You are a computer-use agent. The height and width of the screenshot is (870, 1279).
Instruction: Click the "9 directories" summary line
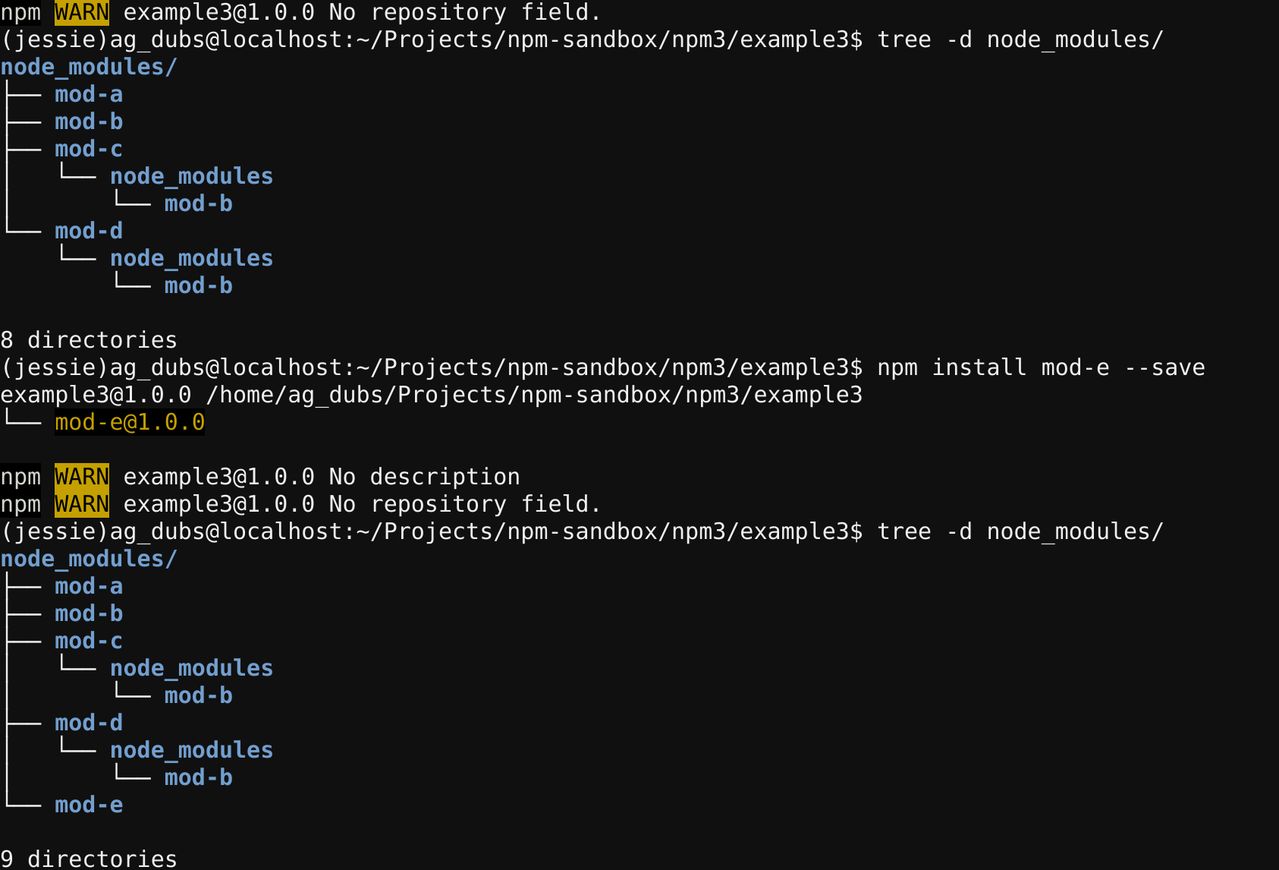[x=88, y=858]
